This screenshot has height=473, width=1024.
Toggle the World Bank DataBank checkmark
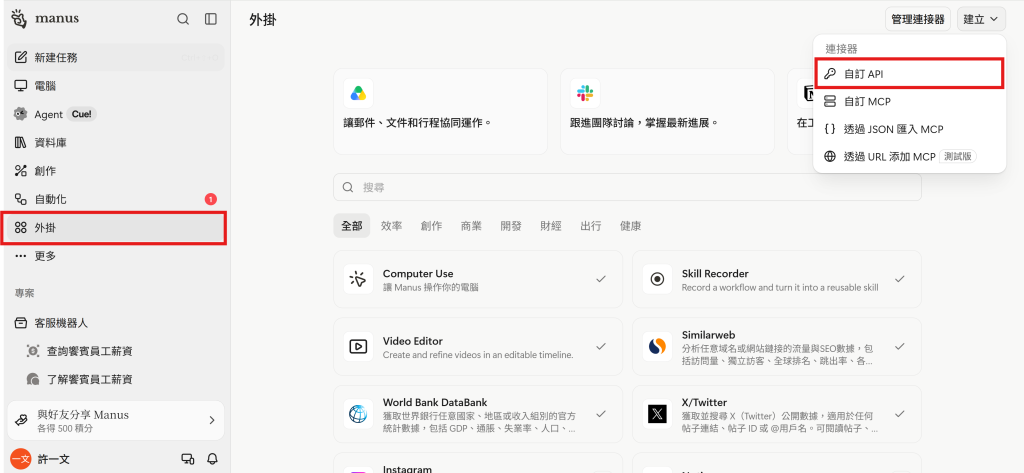601,414
